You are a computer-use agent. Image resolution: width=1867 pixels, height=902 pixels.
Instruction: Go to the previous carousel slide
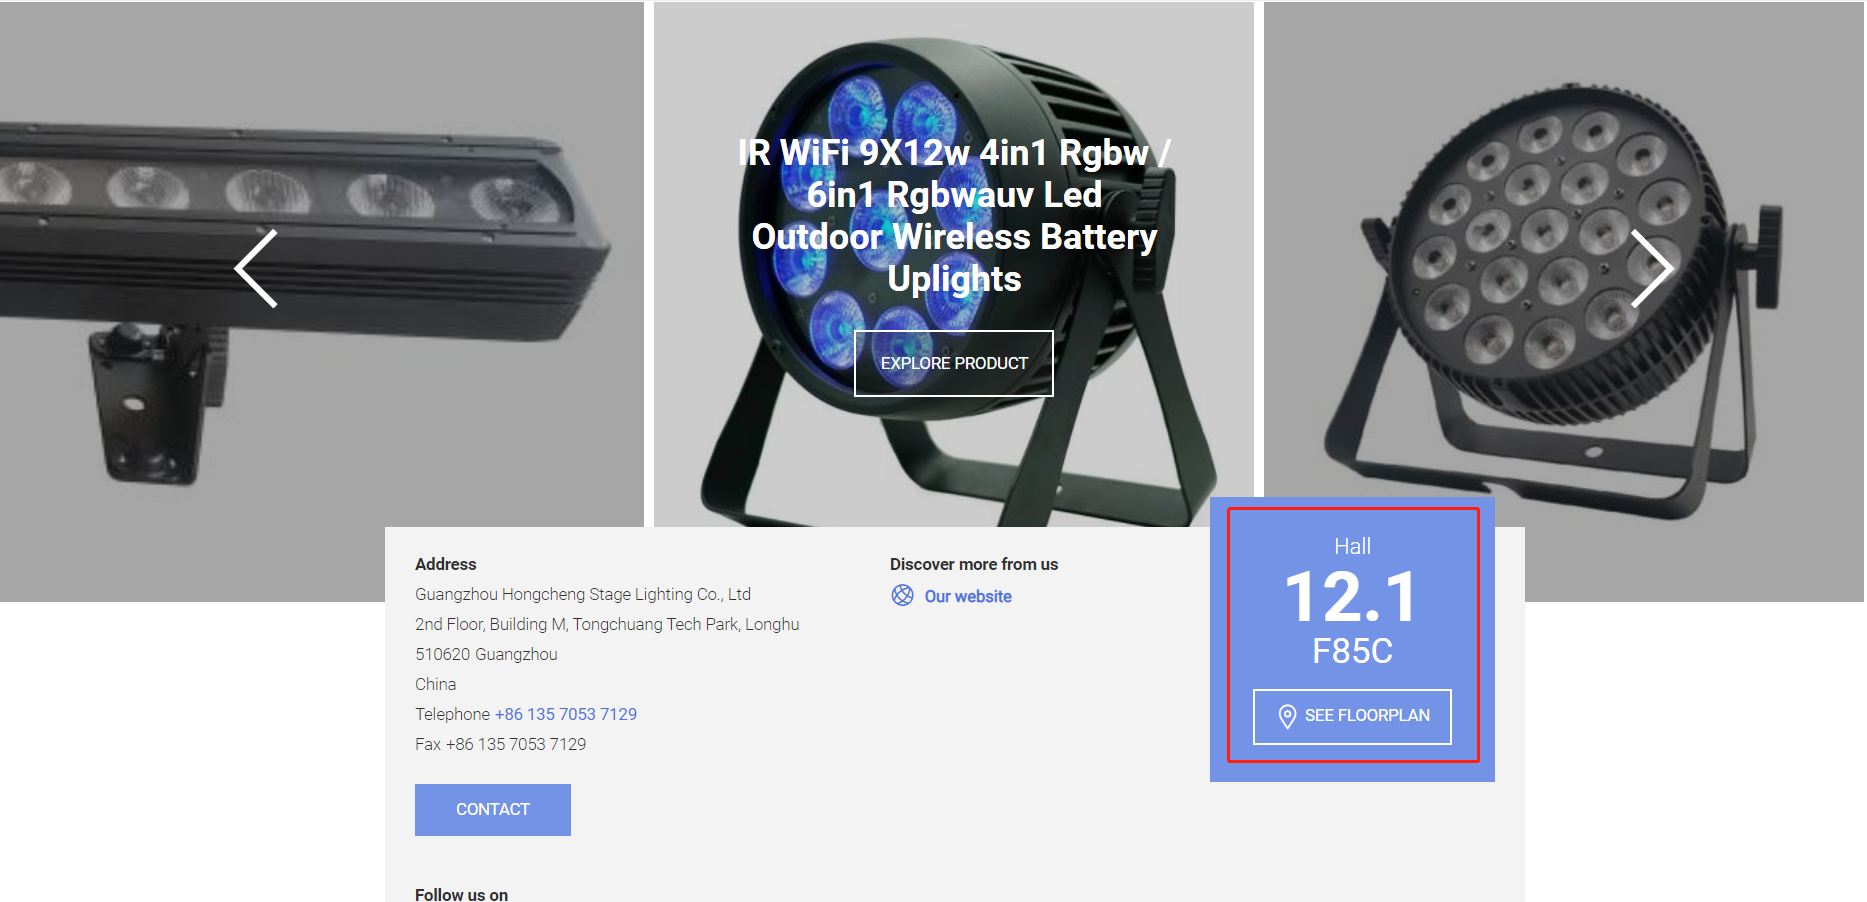[x=256, y=268]
